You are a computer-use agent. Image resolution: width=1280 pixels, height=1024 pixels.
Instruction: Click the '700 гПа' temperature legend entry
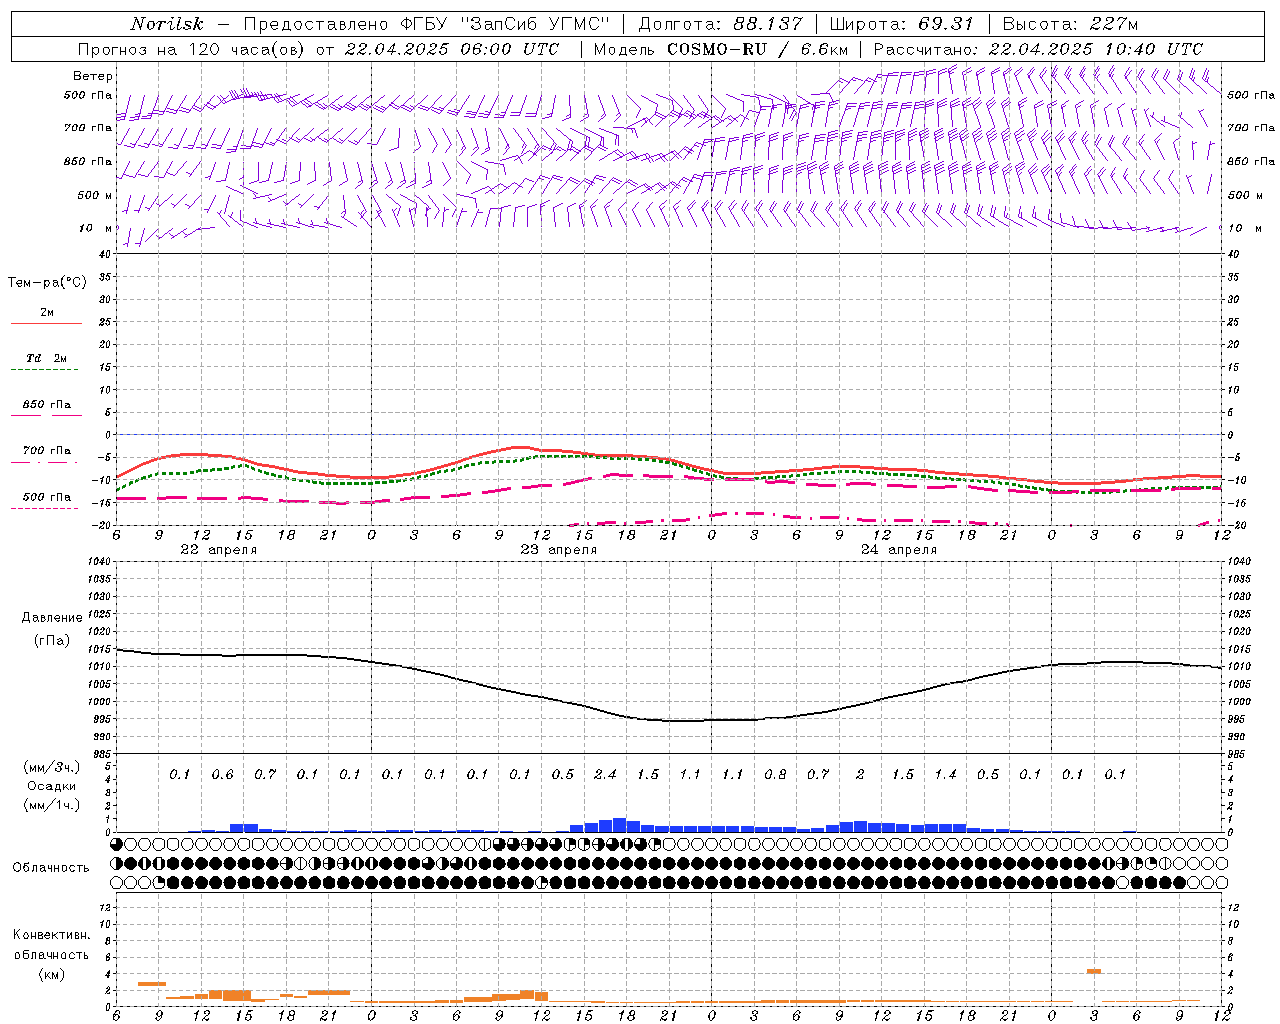47,451
